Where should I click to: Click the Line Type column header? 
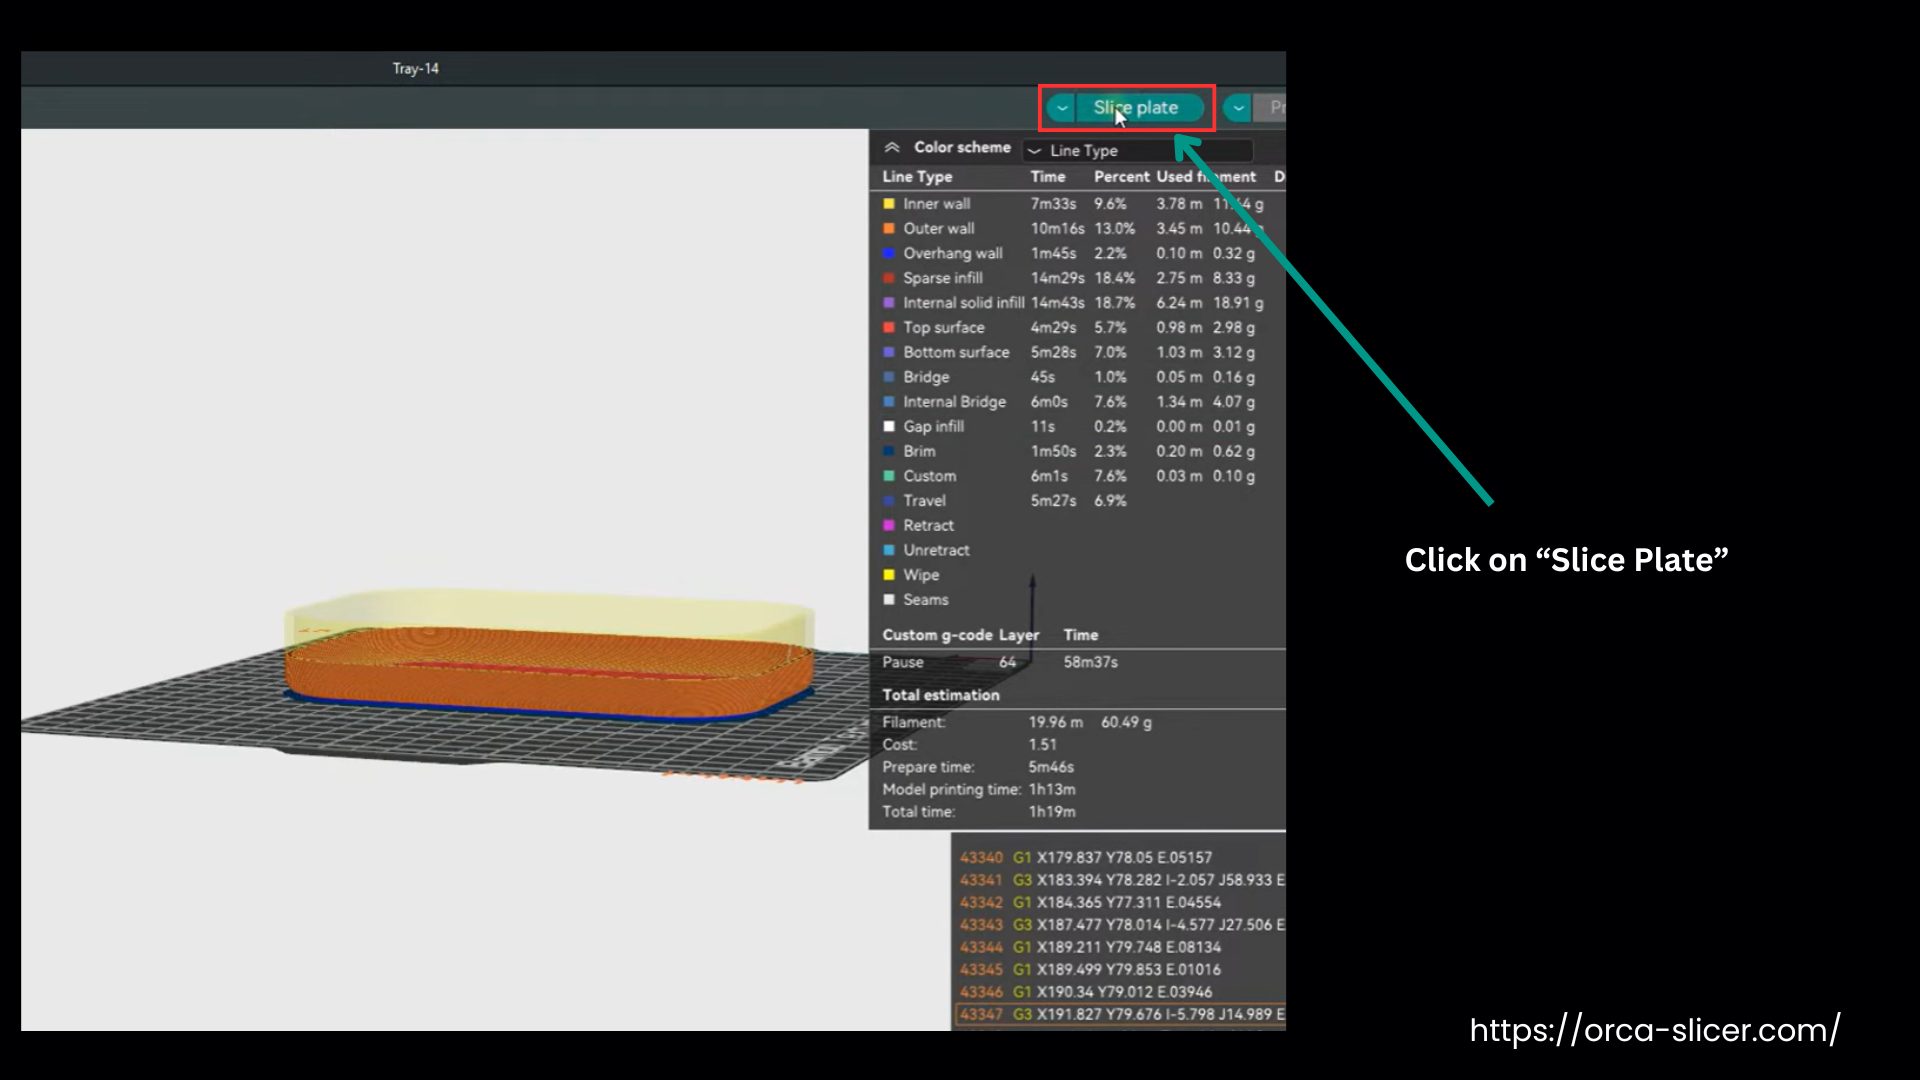click(x=917, y=177)
